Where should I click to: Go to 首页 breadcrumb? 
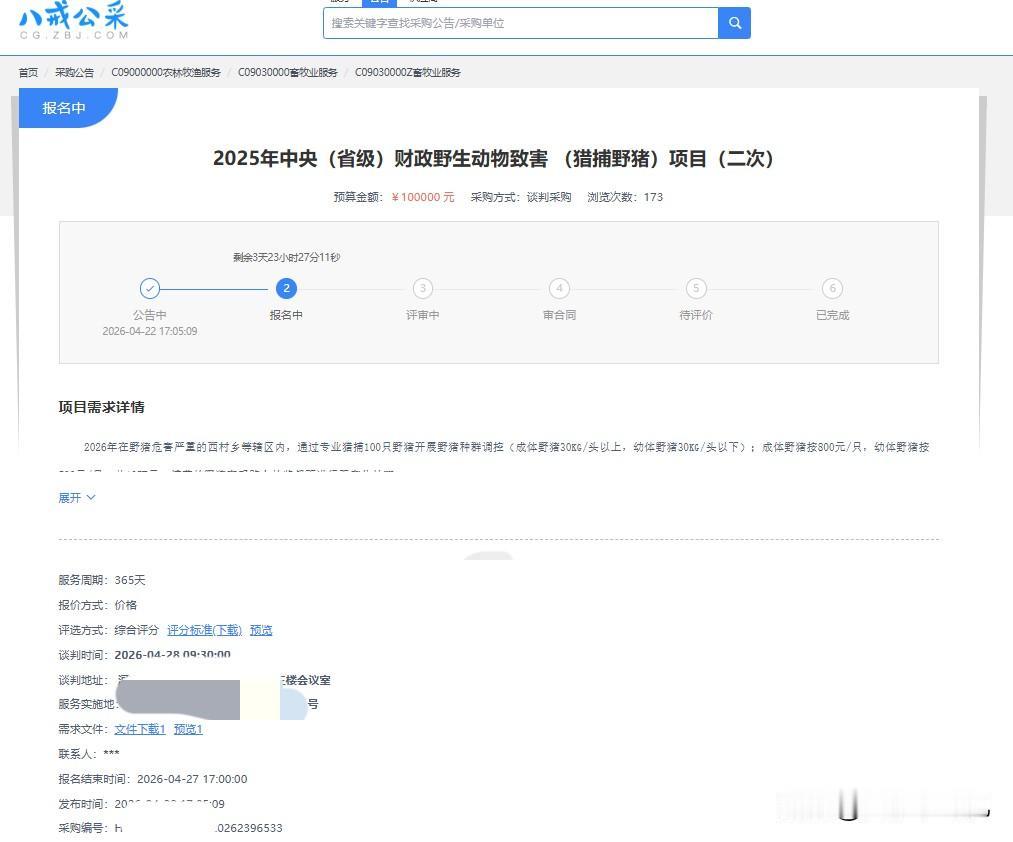click(x=28, y=72)
